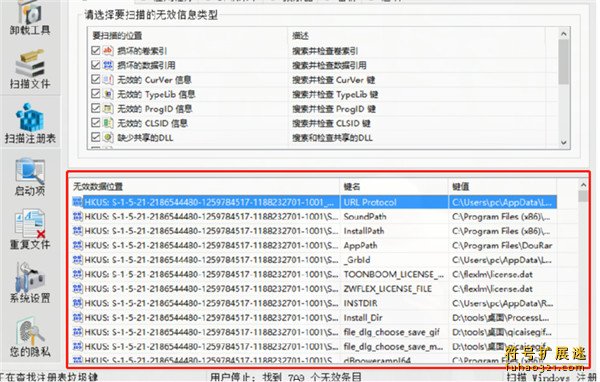600x382 pixels.
Task: Click the results list scroll up arrow
Action: click(583, 185)
